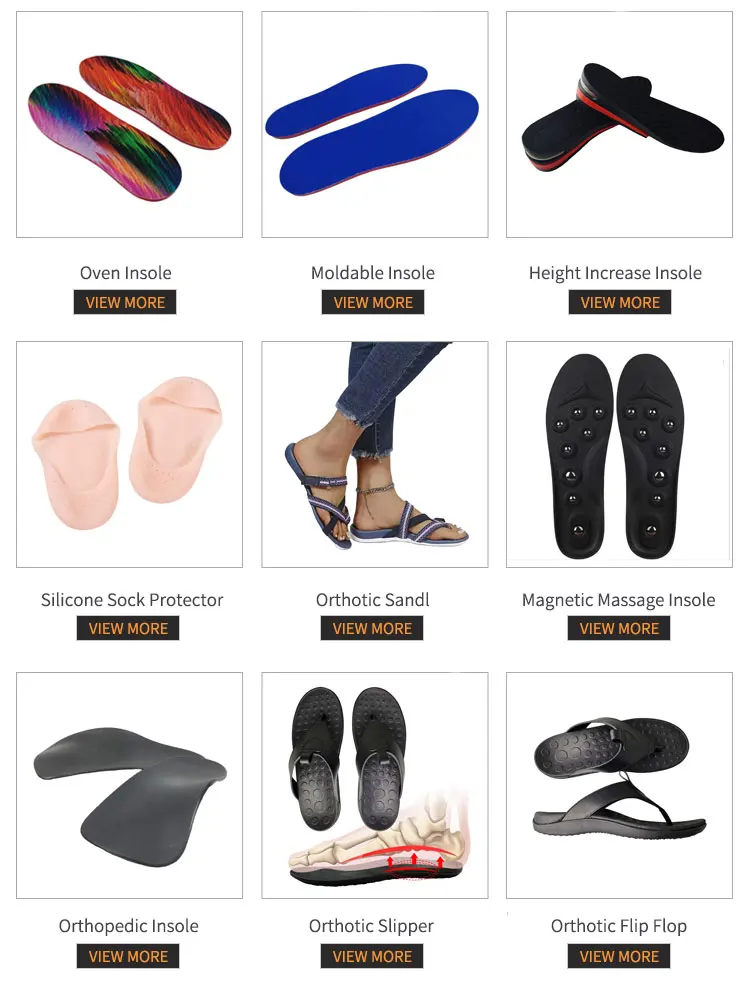Open the gray Orthopedic Insole thumbnail

tap(129, 786)
